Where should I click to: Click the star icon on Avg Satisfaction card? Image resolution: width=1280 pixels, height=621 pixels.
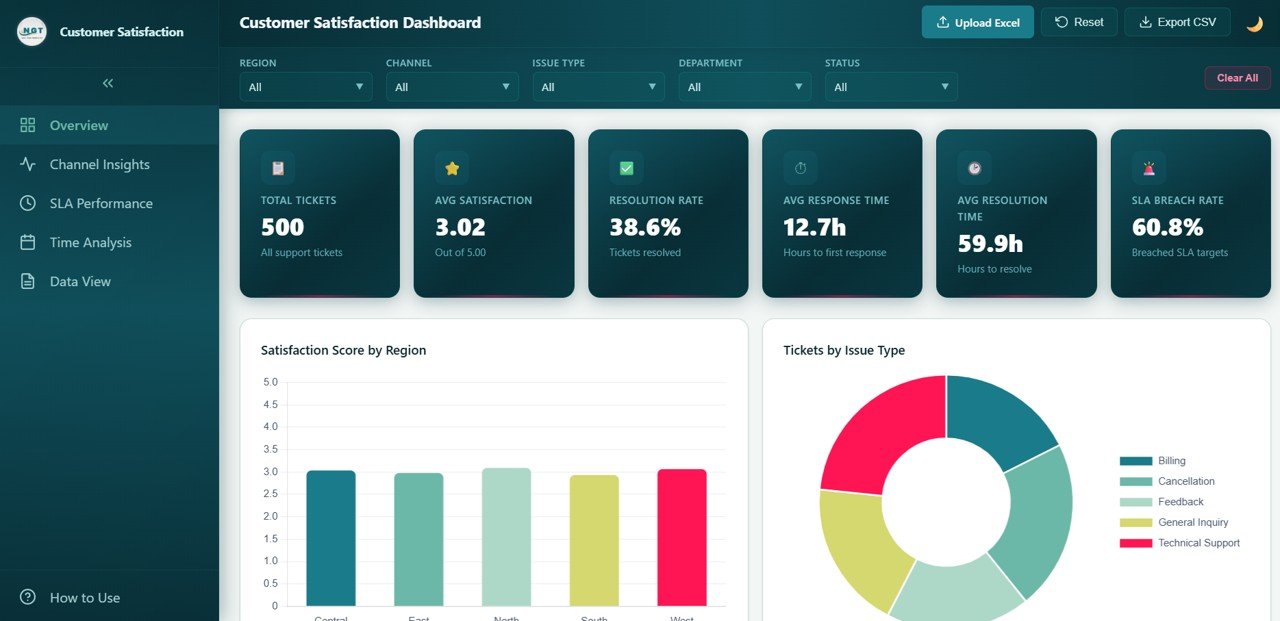coord(451,167)
